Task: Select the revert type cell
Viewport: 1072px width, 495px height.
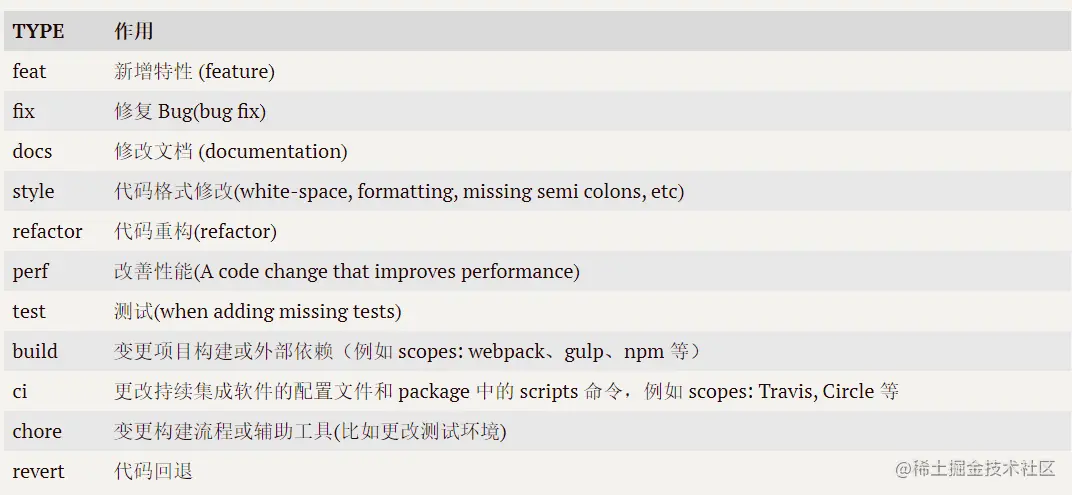Action: (x=38, y=471)
